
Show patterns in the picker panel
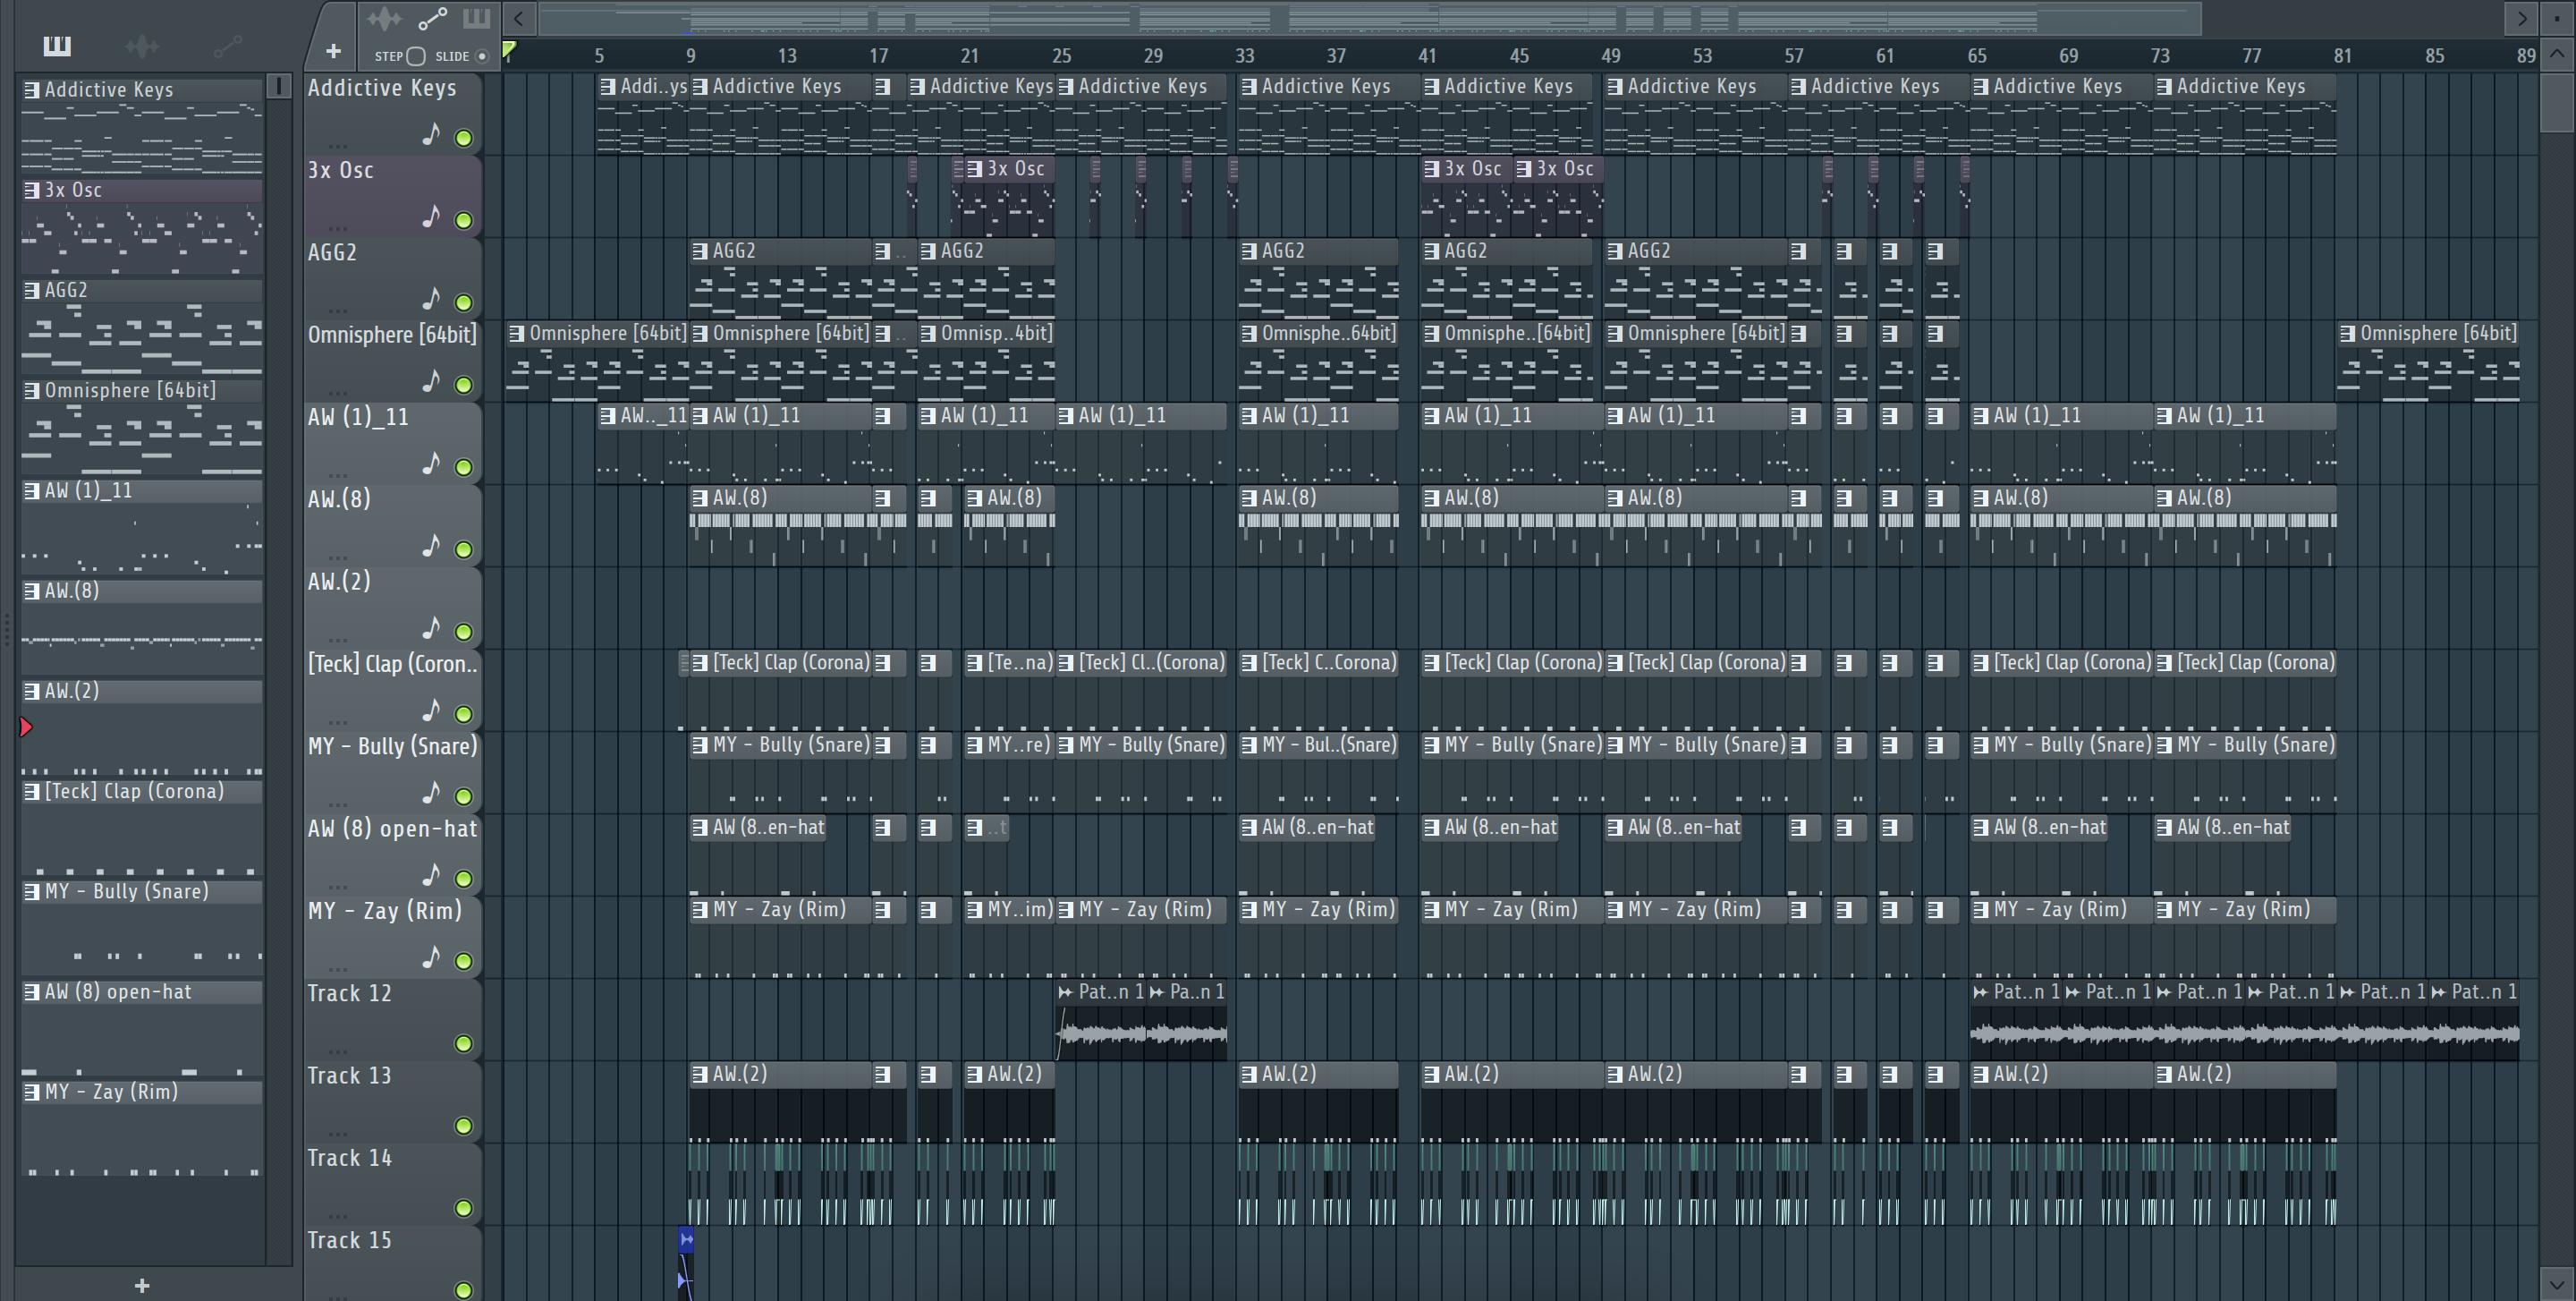(x=57, y=45)
